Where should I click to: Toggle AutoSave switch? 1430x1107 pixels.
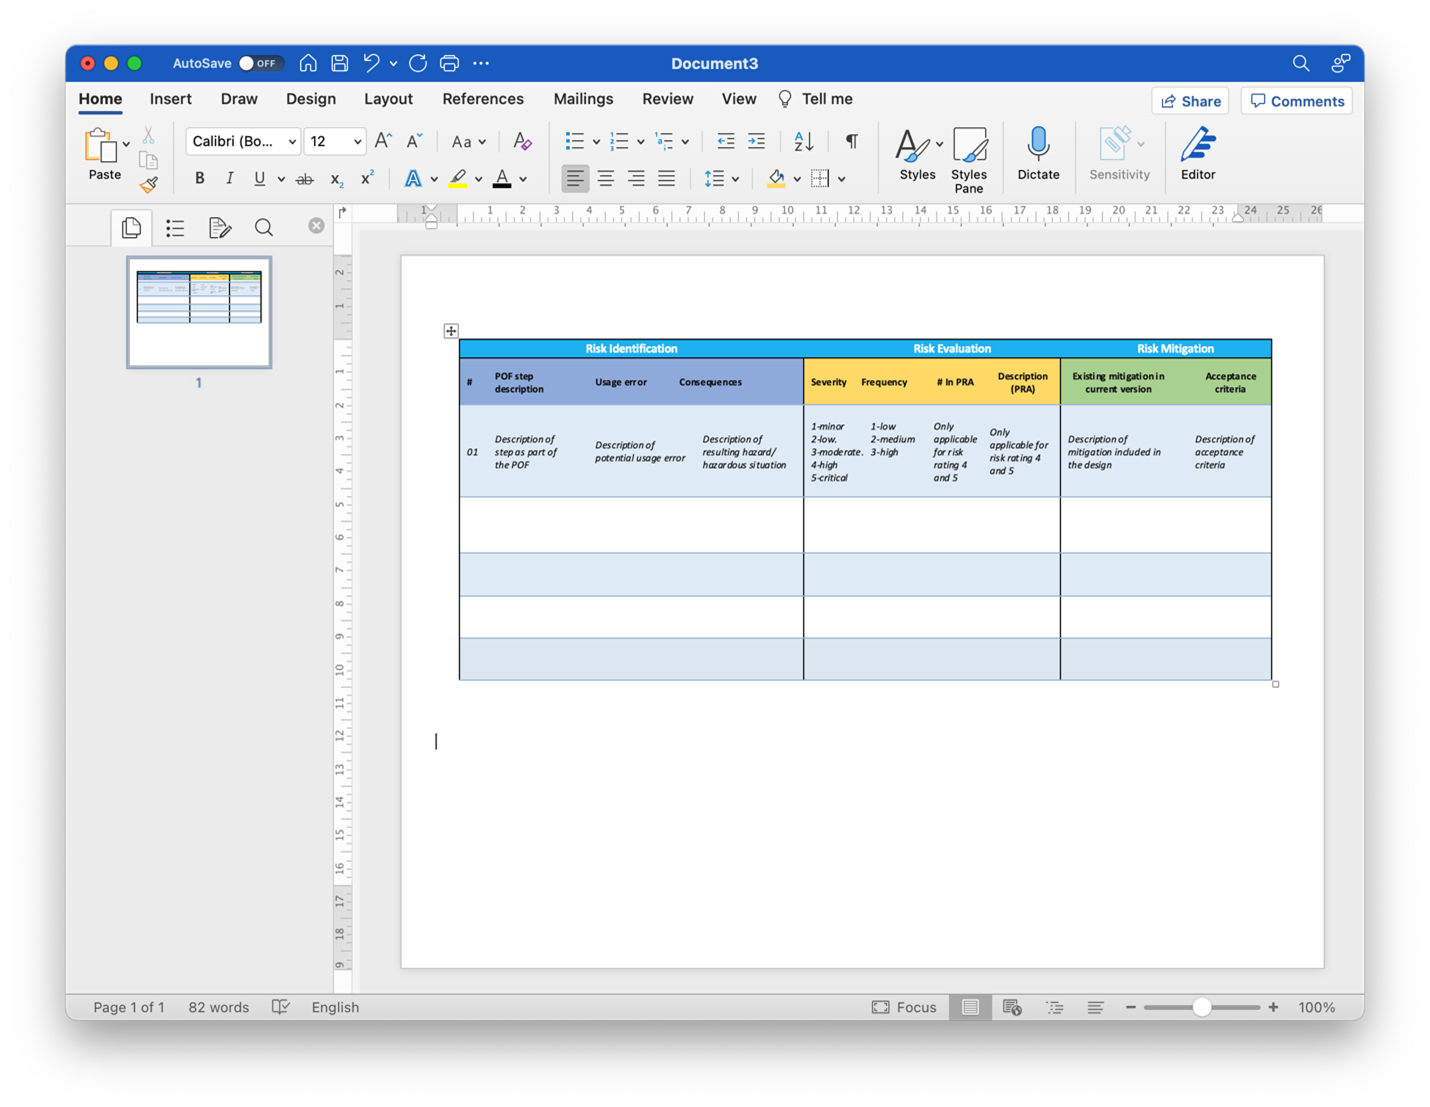tap(261, 63)
